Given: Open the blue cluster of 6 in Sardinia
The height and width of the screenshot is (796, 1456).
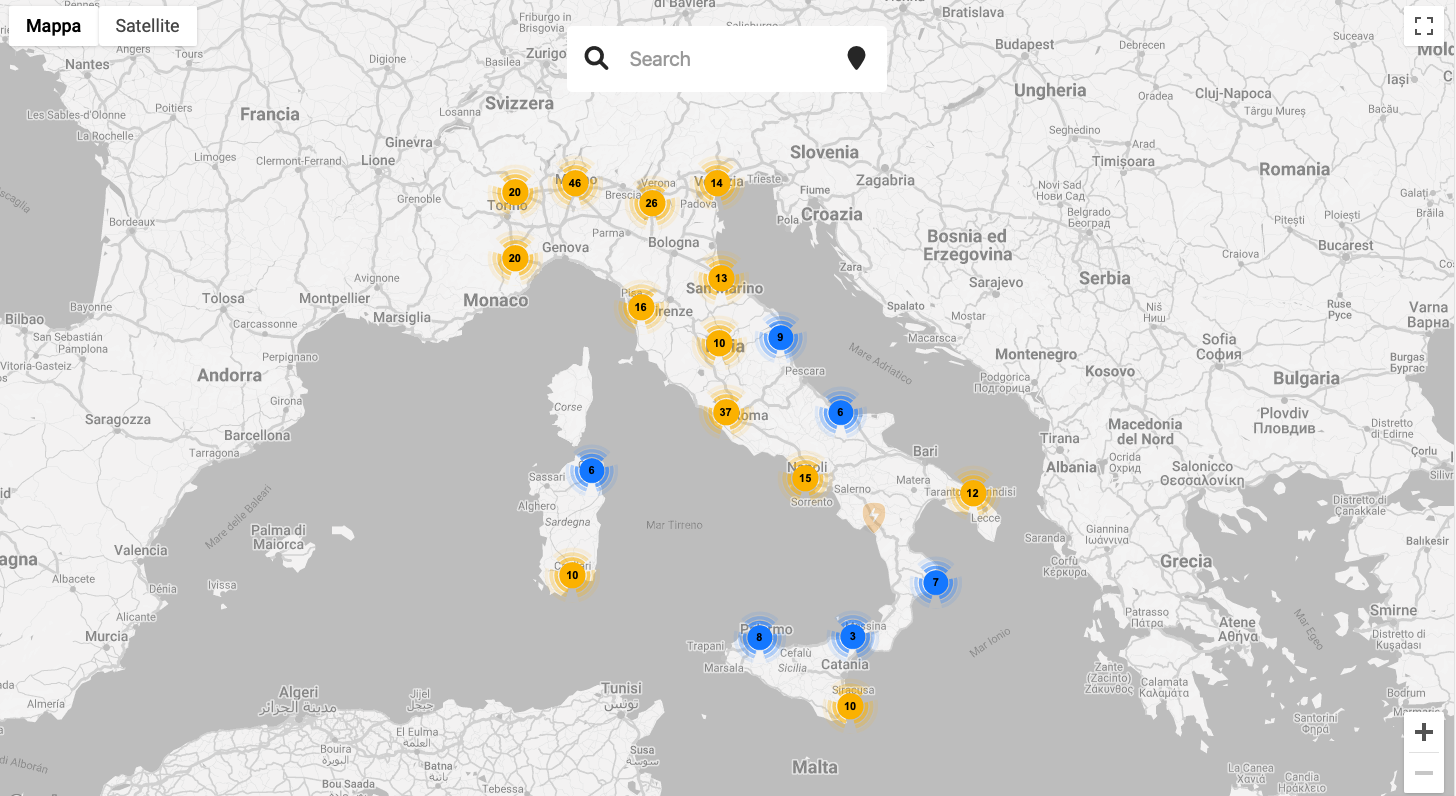Looking at the screenshot, I should pyautogui.click(x=591, y=470).
